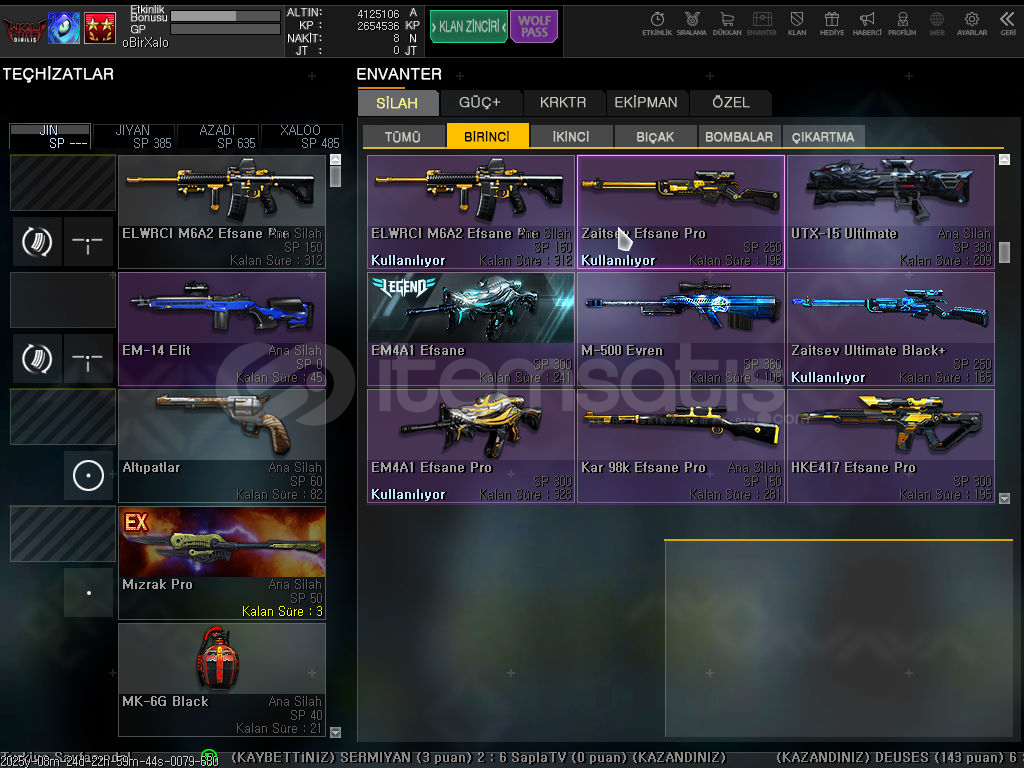Click the circle crosshair icon beside Altıpatlar
Image resolution: width=1024 pixels, height=768 pixels.
pos(88,475)
